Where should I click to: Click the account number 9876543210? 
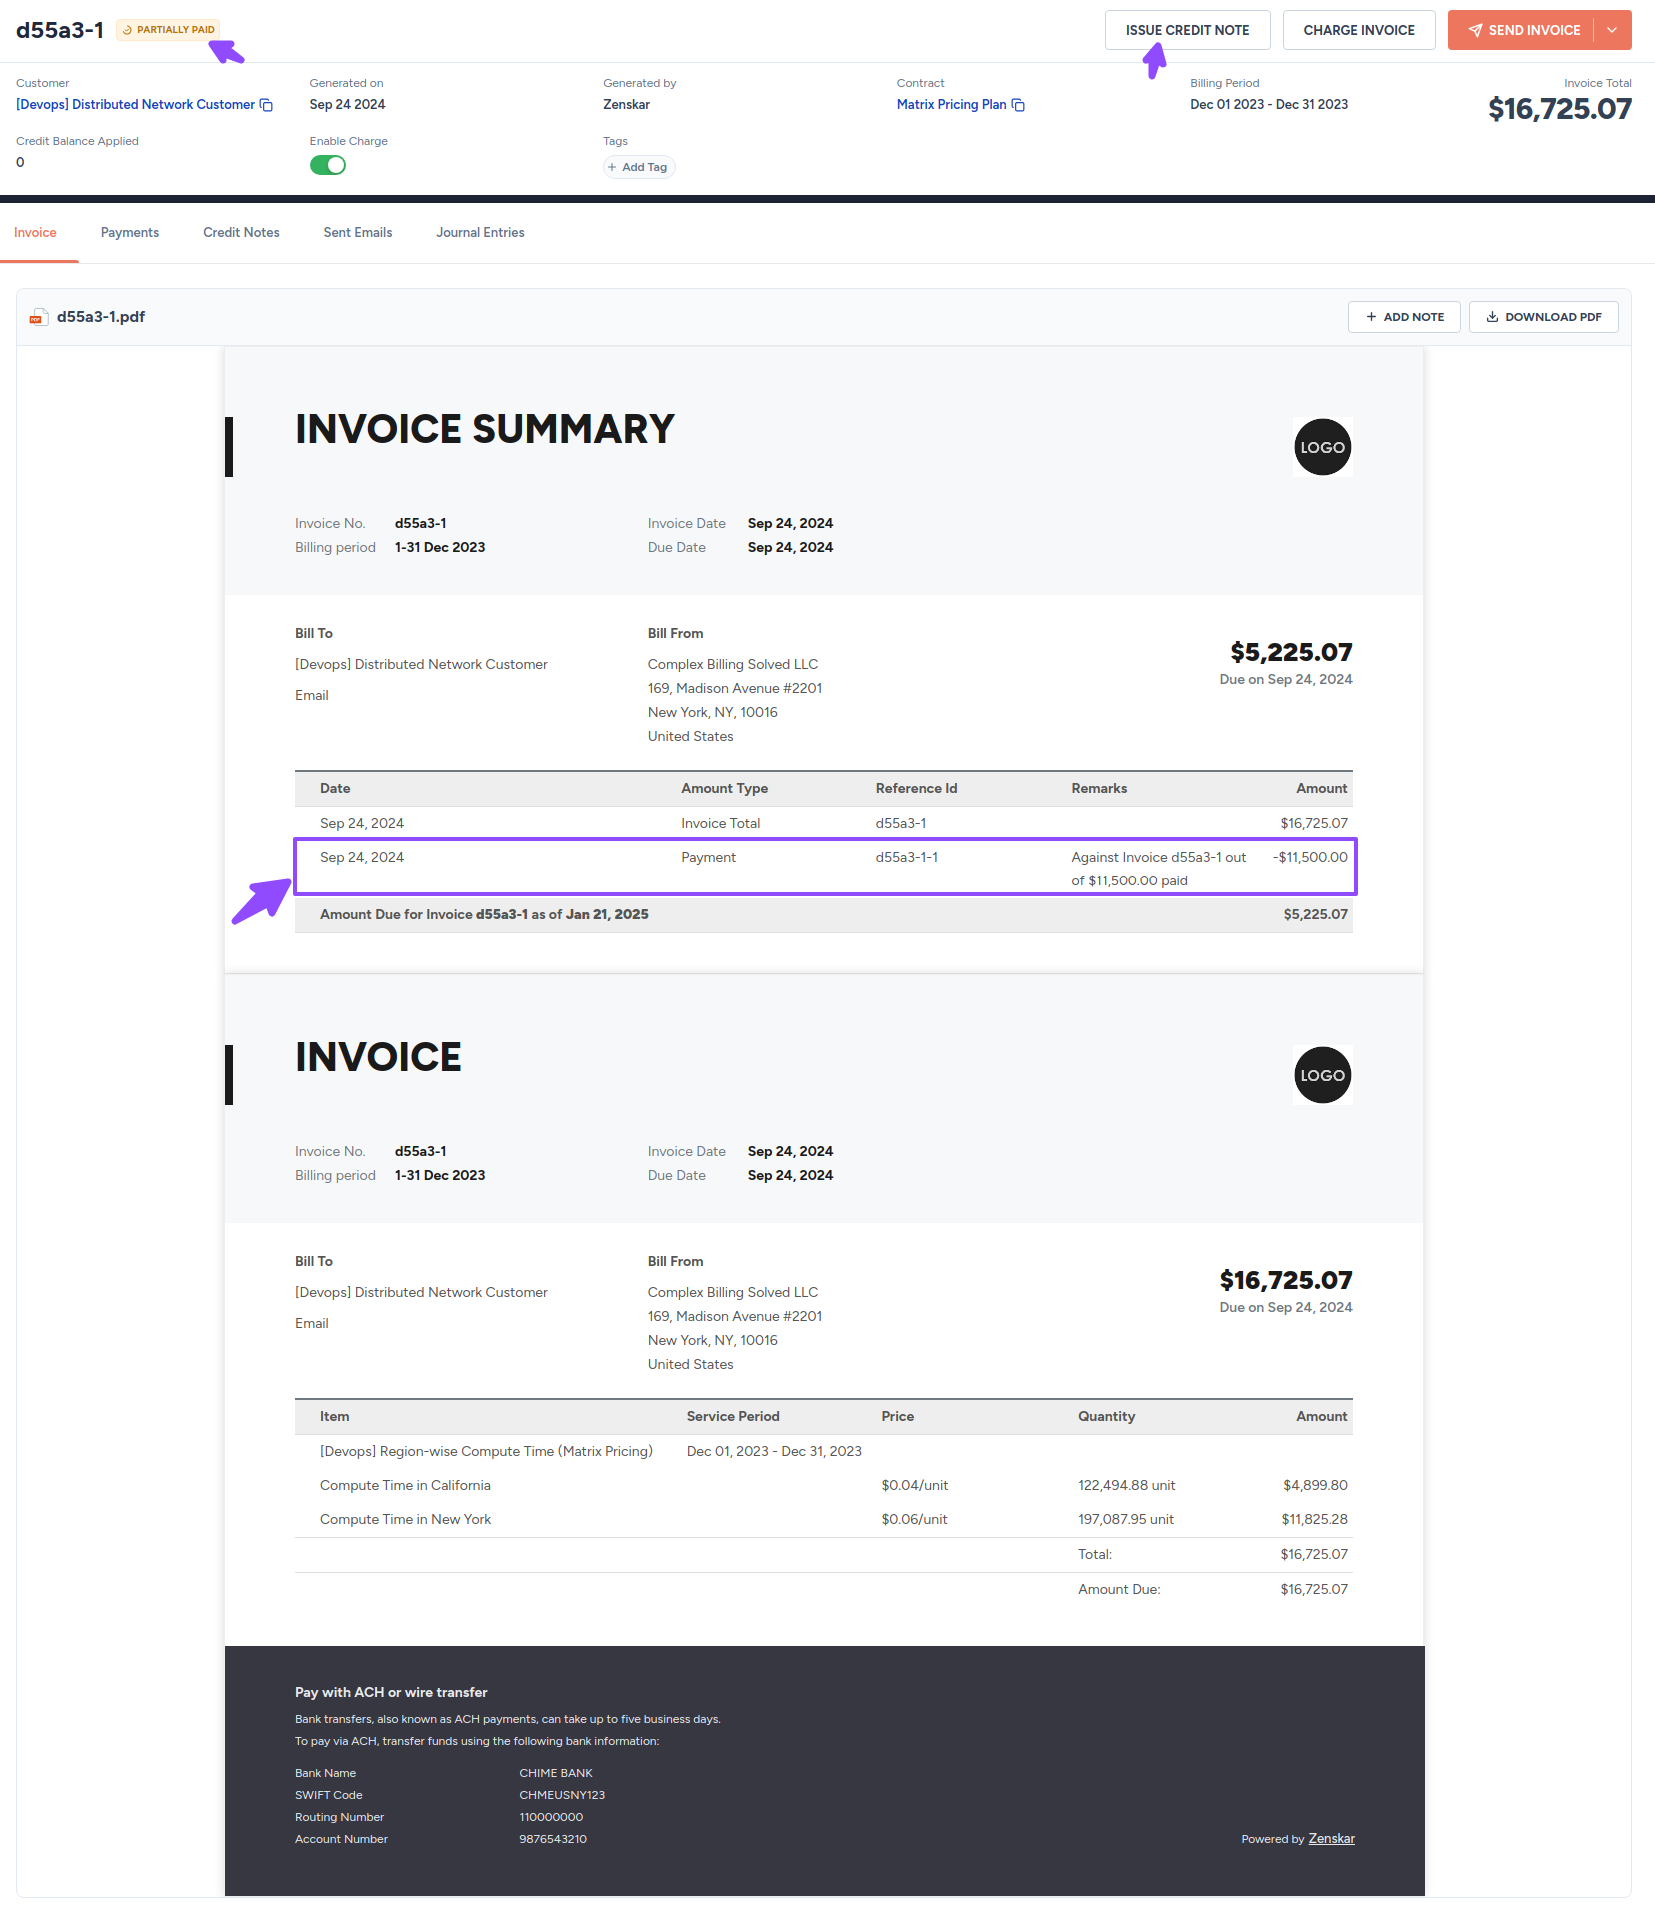click(553, 1839)
